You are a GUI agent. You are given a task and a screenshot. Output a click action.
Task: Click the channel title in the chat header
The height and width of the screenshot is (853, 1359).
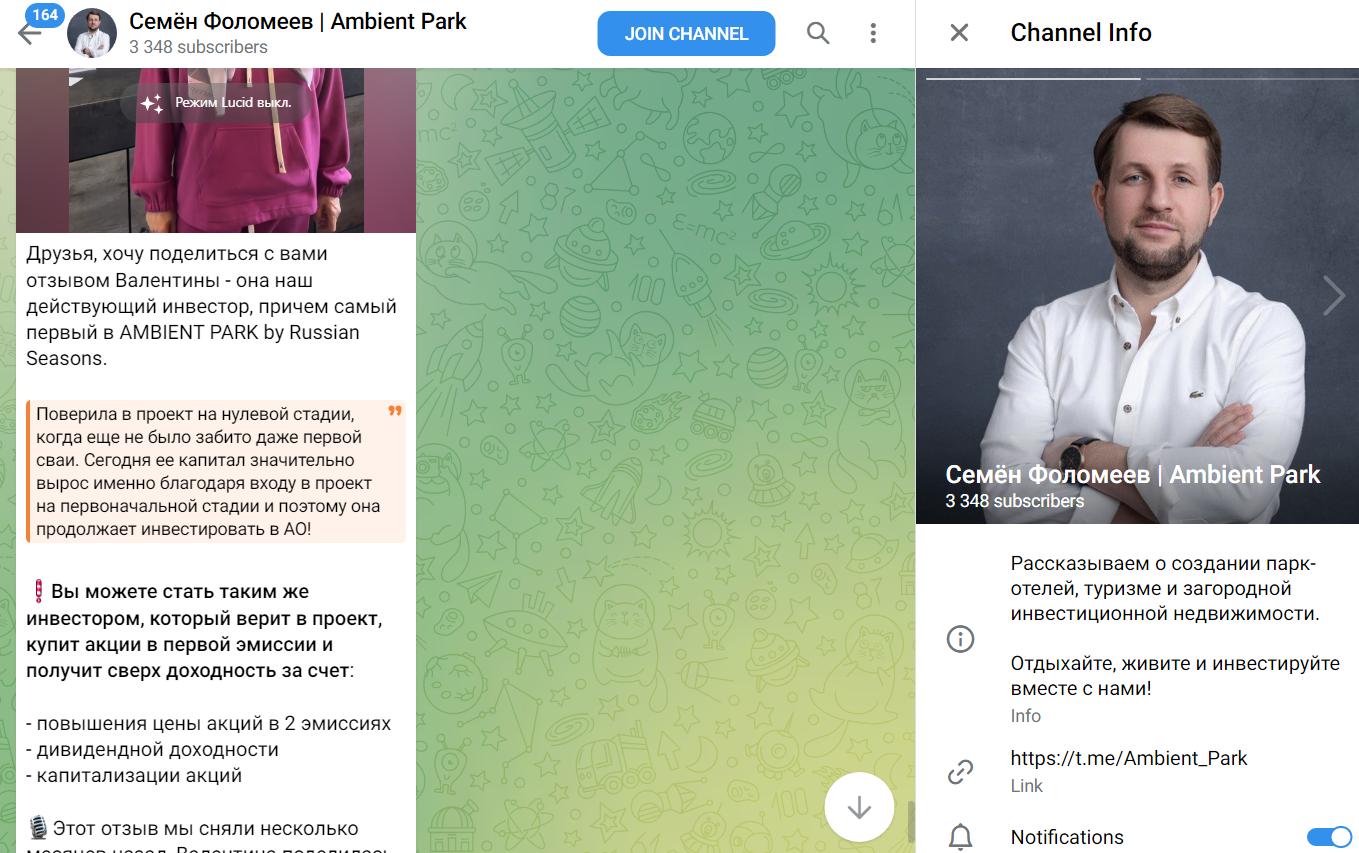pos(298,21)
